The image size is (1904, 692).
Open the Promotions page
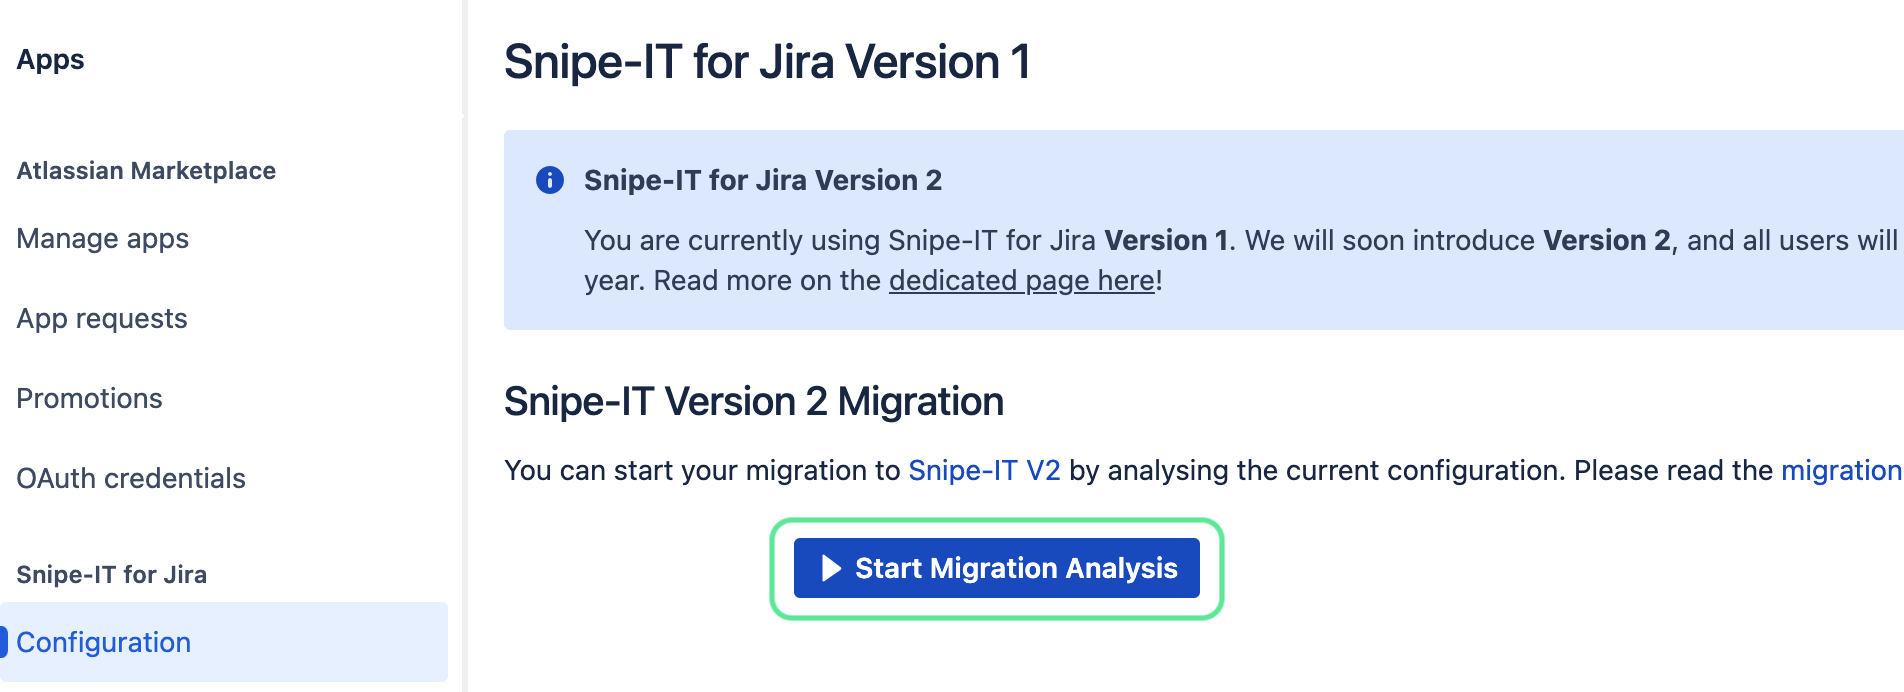[x=89, y=398]
